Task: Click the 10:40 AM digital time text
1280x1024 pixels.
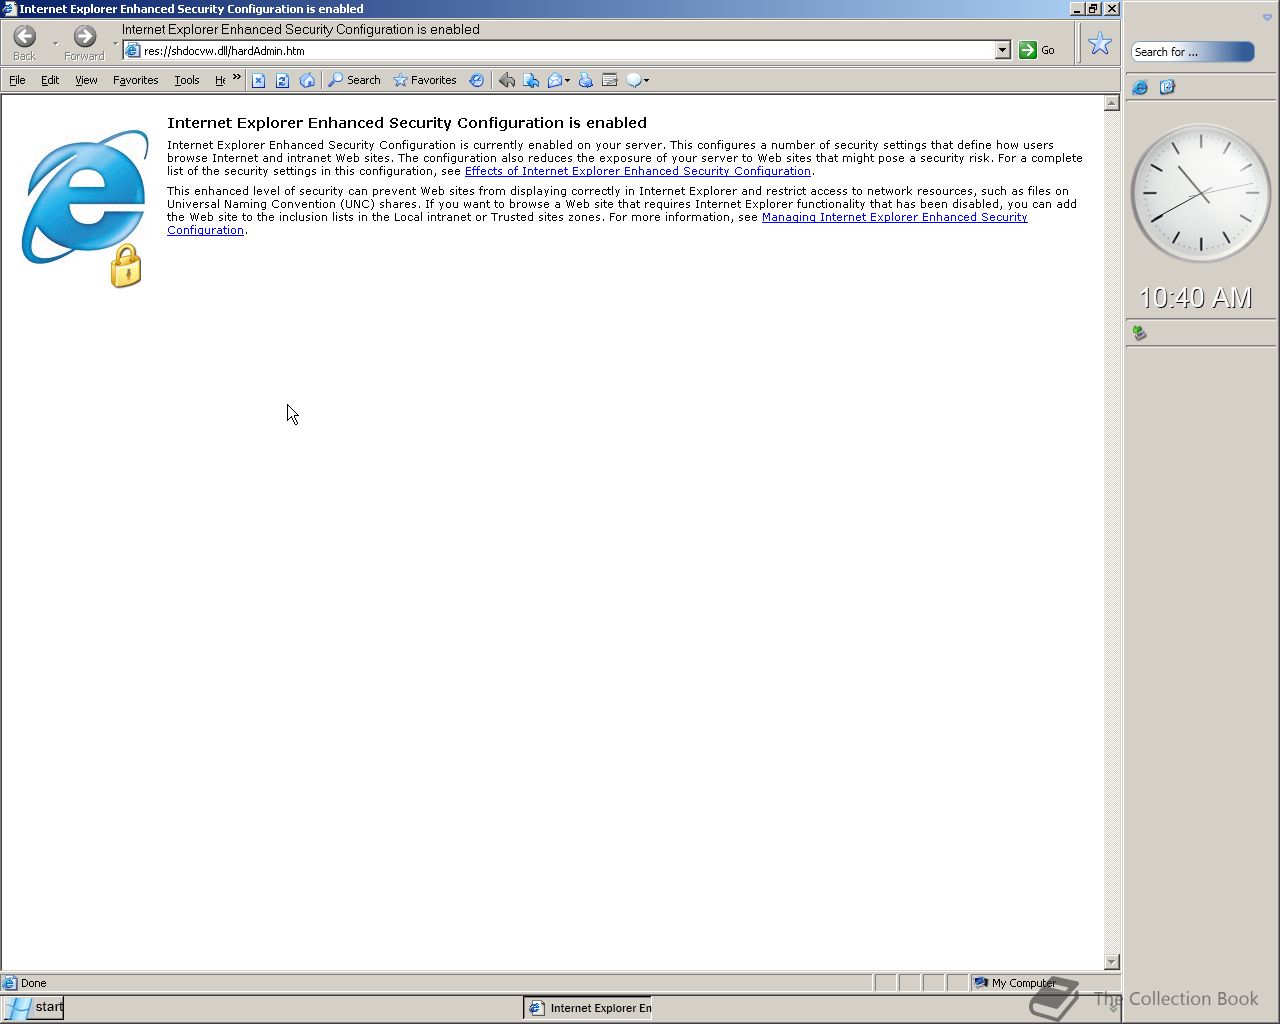Action: (x=1196, y=298)
